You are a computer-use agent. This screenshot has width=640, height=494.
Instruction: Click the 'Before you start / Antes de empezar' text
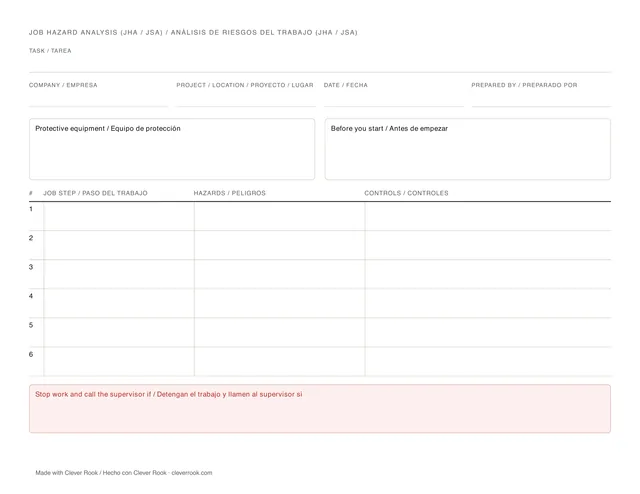point(389,129)
